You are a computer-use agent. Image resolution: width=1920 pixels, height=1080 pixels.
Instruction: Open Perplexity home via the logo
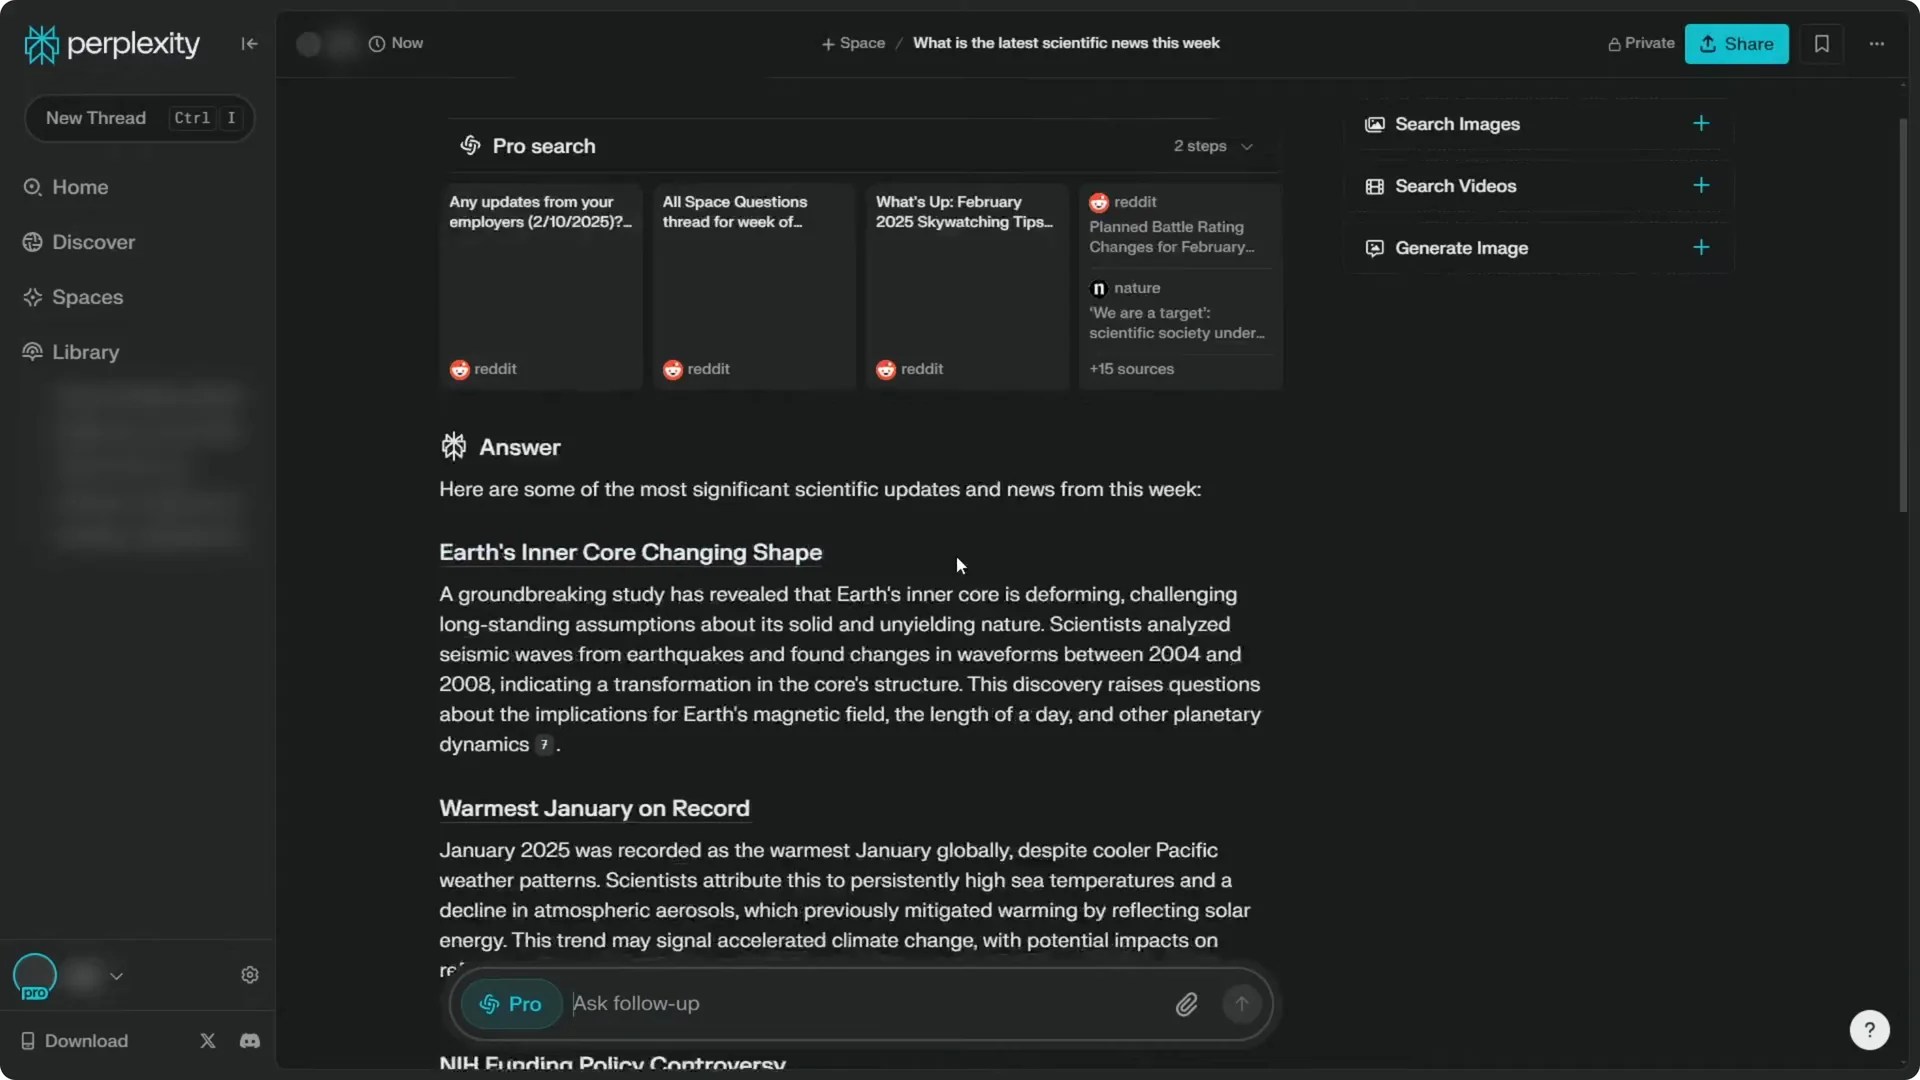(x=110, y=44)
